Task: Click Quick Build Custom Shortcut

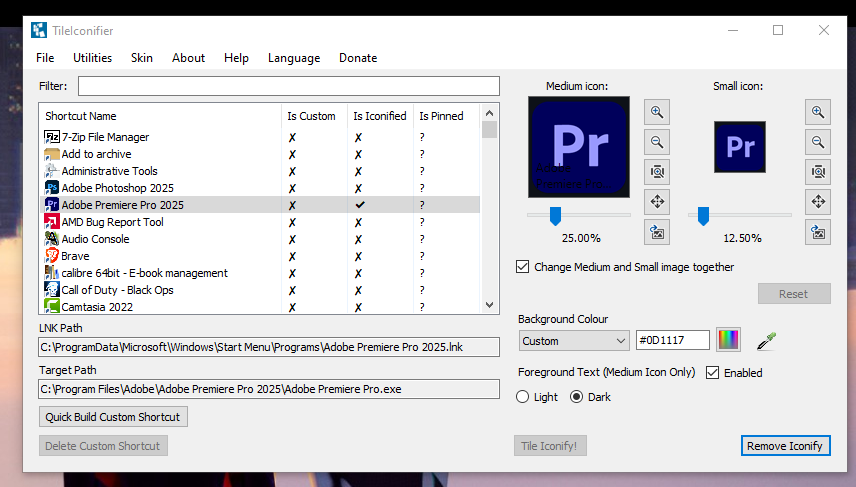Action: (113, 417)
